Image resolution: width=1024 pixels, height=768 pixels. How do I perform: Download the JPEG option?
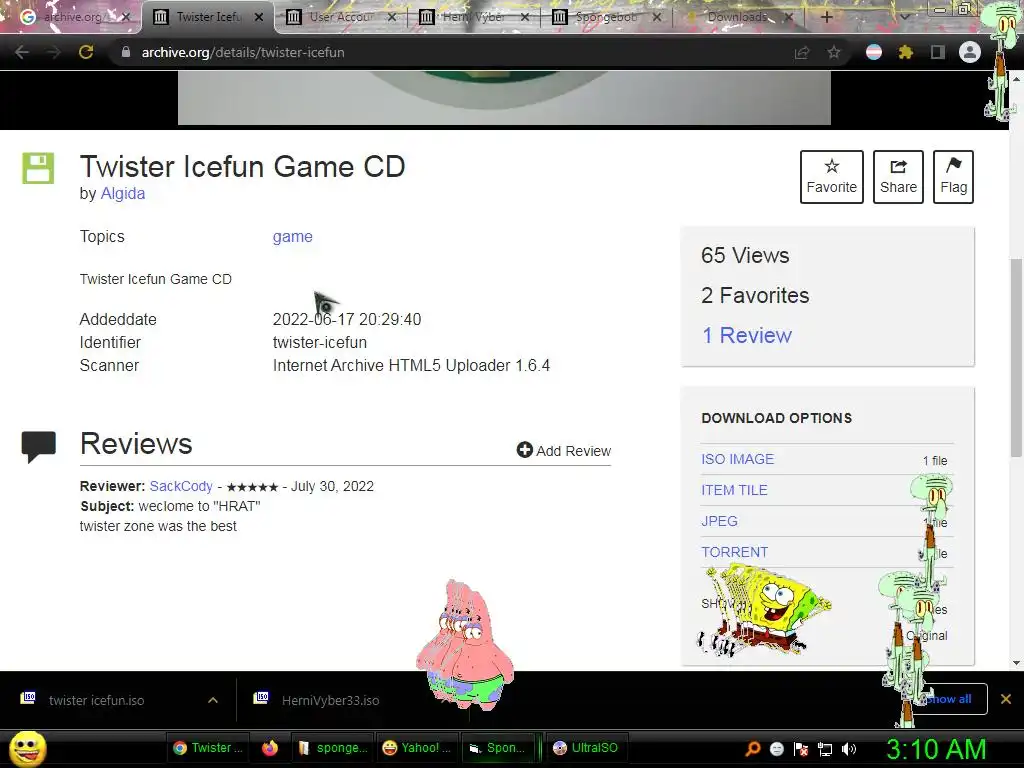coord(719,521)
